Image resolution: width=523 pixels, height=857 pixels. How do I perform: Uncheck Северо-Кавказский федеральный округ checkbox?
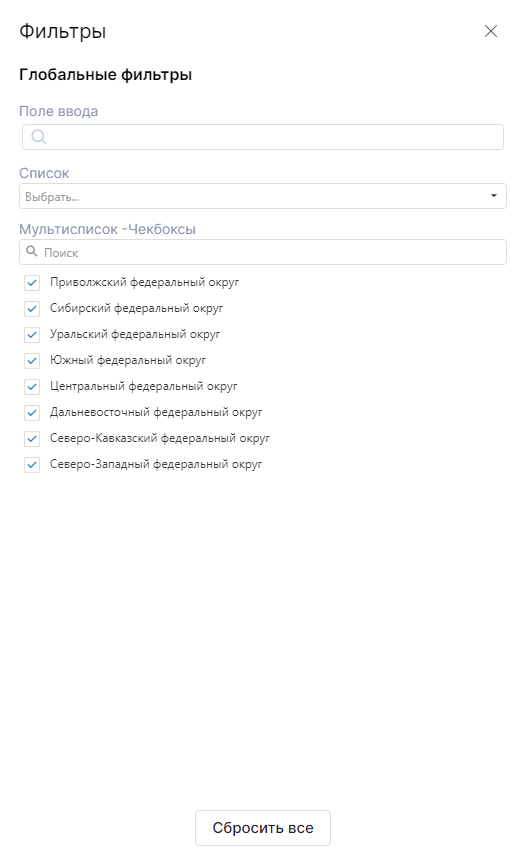32,439
